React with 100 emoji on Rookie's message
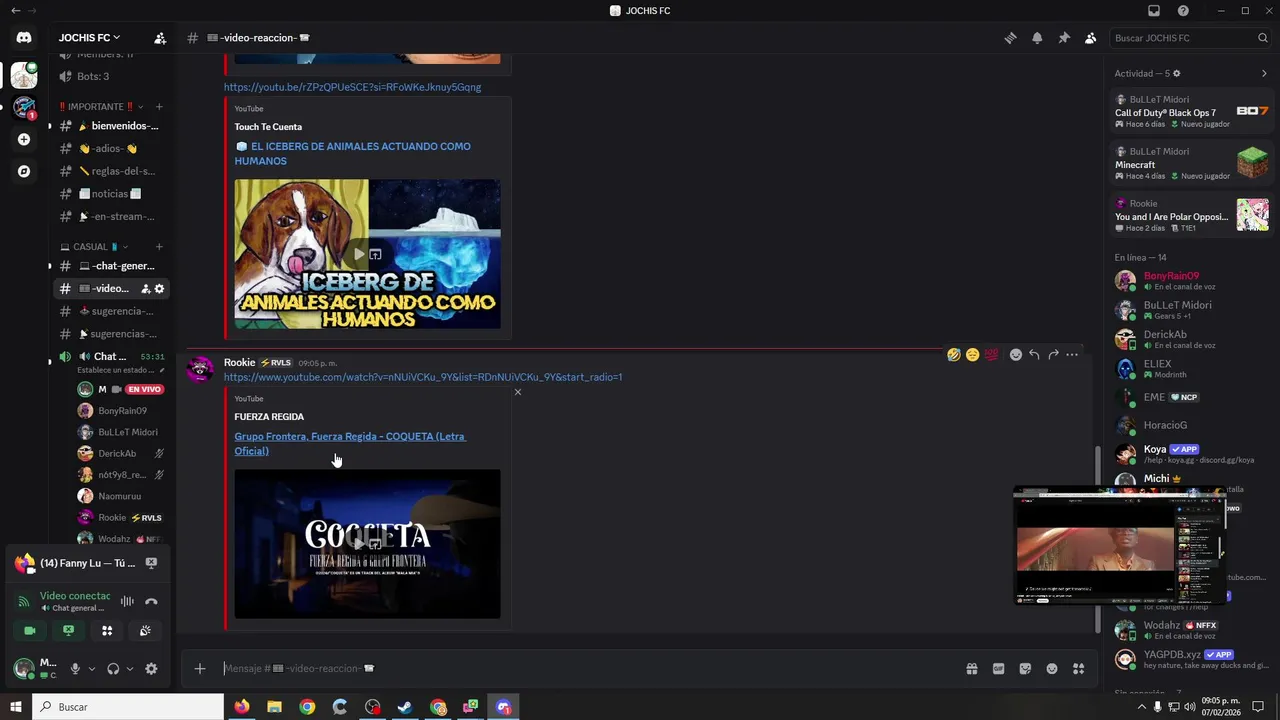 (991, 355)
